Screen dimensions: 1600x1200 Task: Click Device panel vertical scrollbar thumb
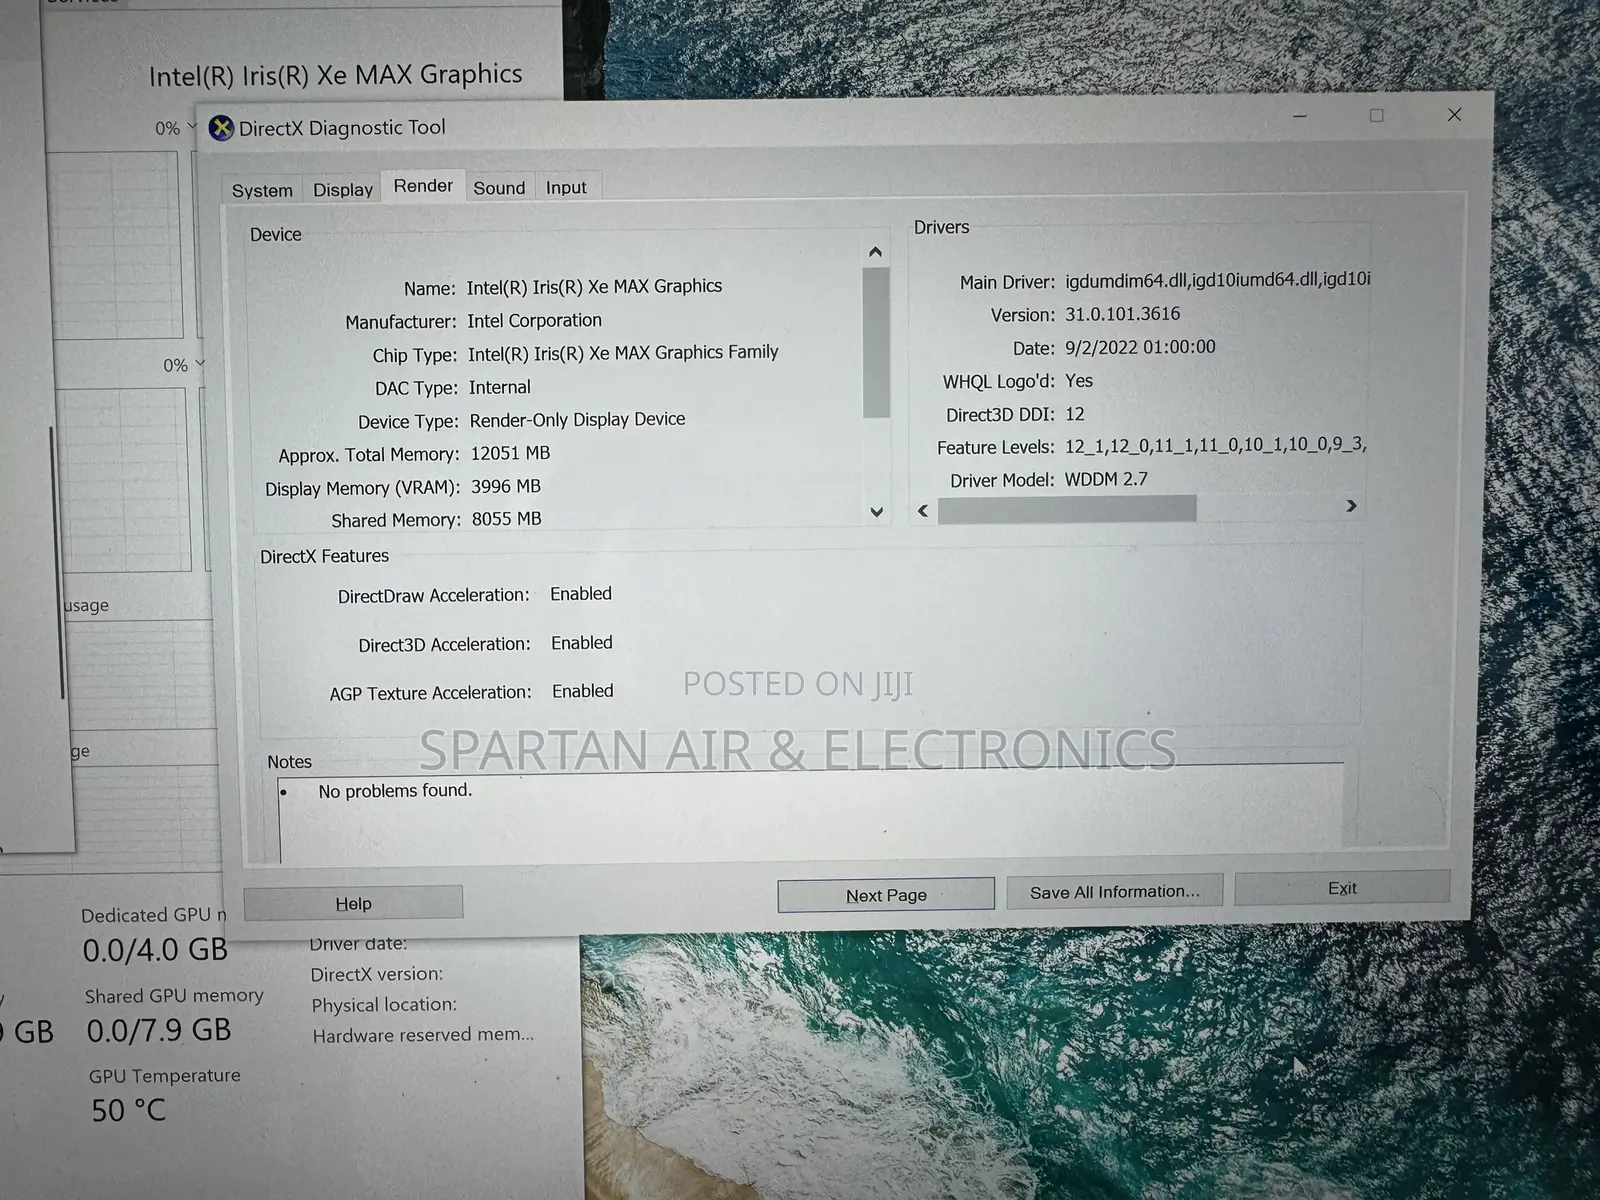(876, 342)
